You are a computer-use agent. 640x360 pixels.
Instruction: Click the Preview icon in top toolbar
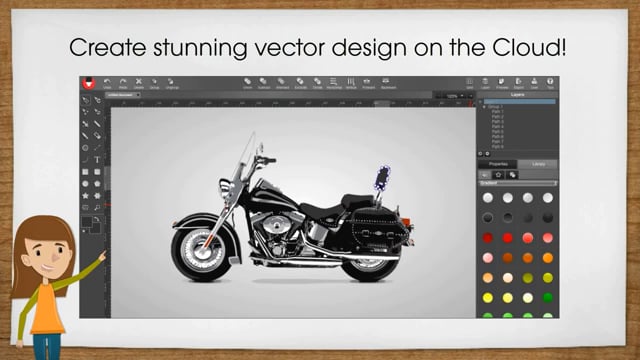point(502,83)
